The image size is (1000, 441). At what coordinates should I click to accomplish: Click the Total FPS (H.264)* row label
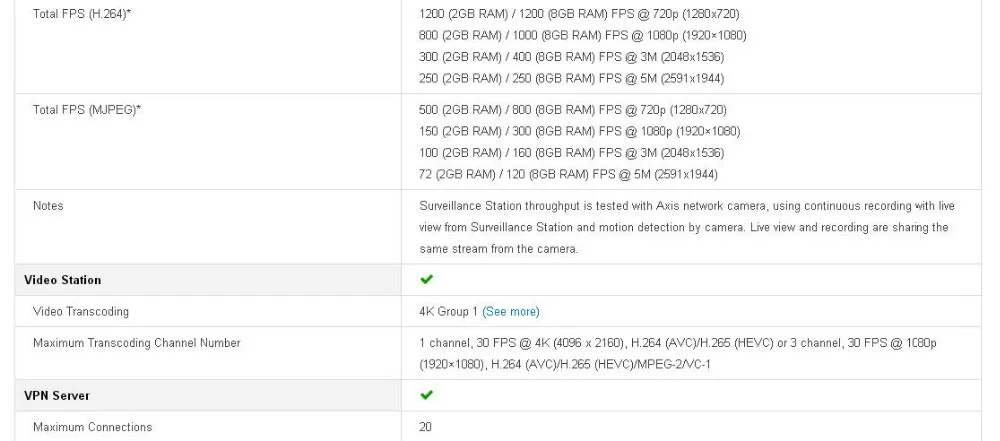coord(82,13)
